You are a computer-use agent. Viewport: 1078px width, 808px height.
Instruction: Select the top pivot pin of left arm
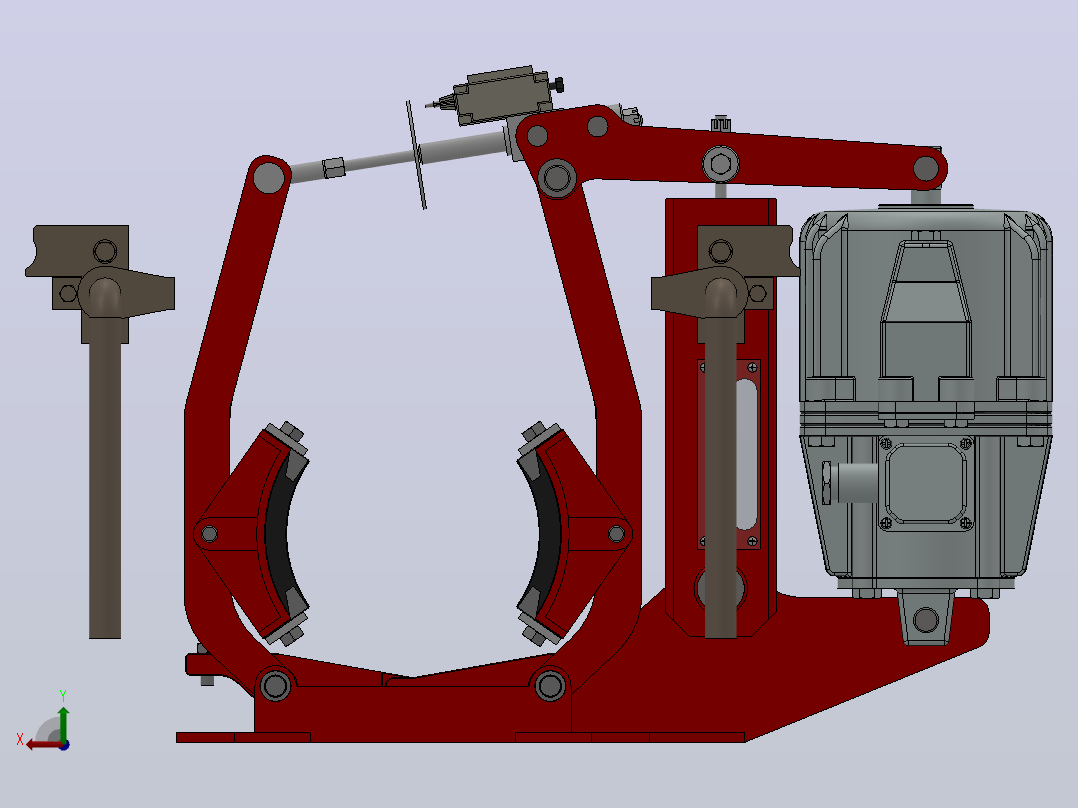click(x=269, y=178)
